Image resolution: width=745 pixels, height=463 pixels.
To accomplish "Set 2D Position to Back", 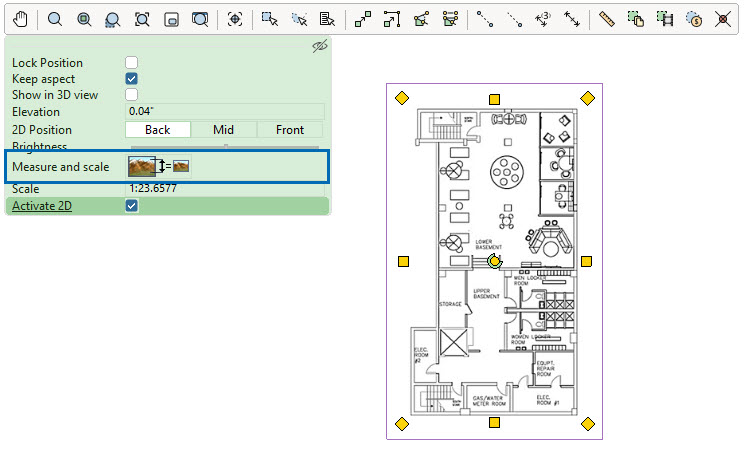I will [158, 130].
